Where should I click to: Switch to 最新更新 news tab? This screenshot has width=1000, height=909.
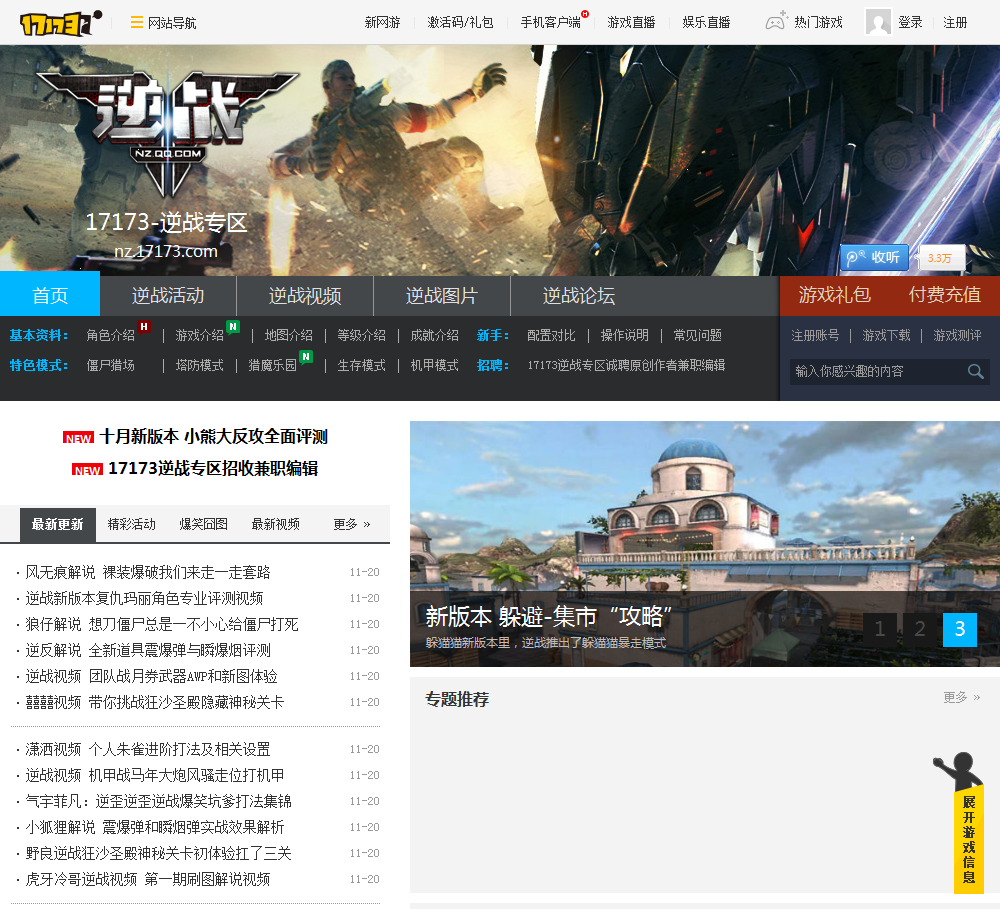pyautogui.click(x=57, y=524)
